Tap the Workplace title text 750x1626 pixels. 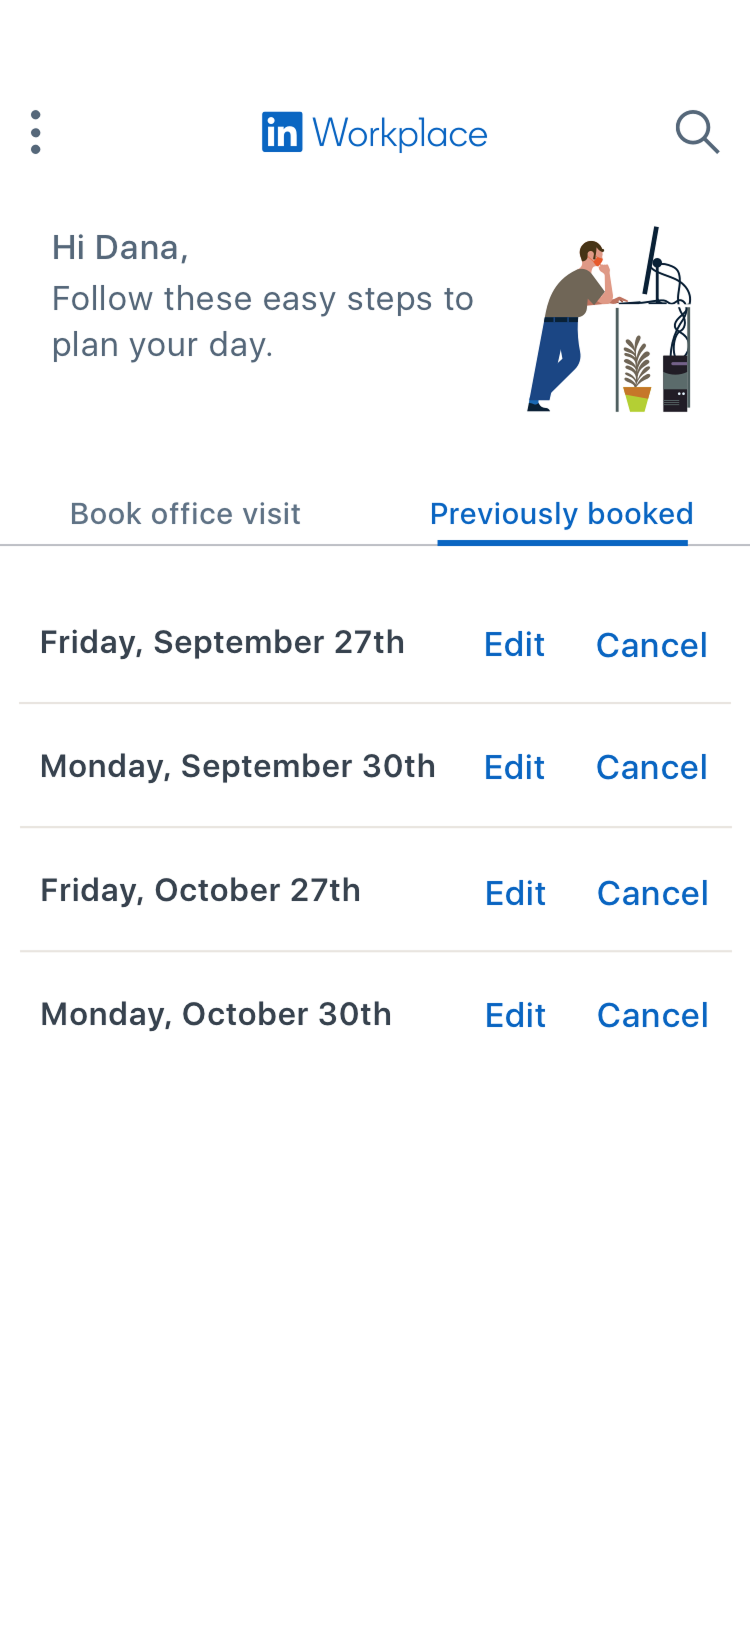click(400, 133)
